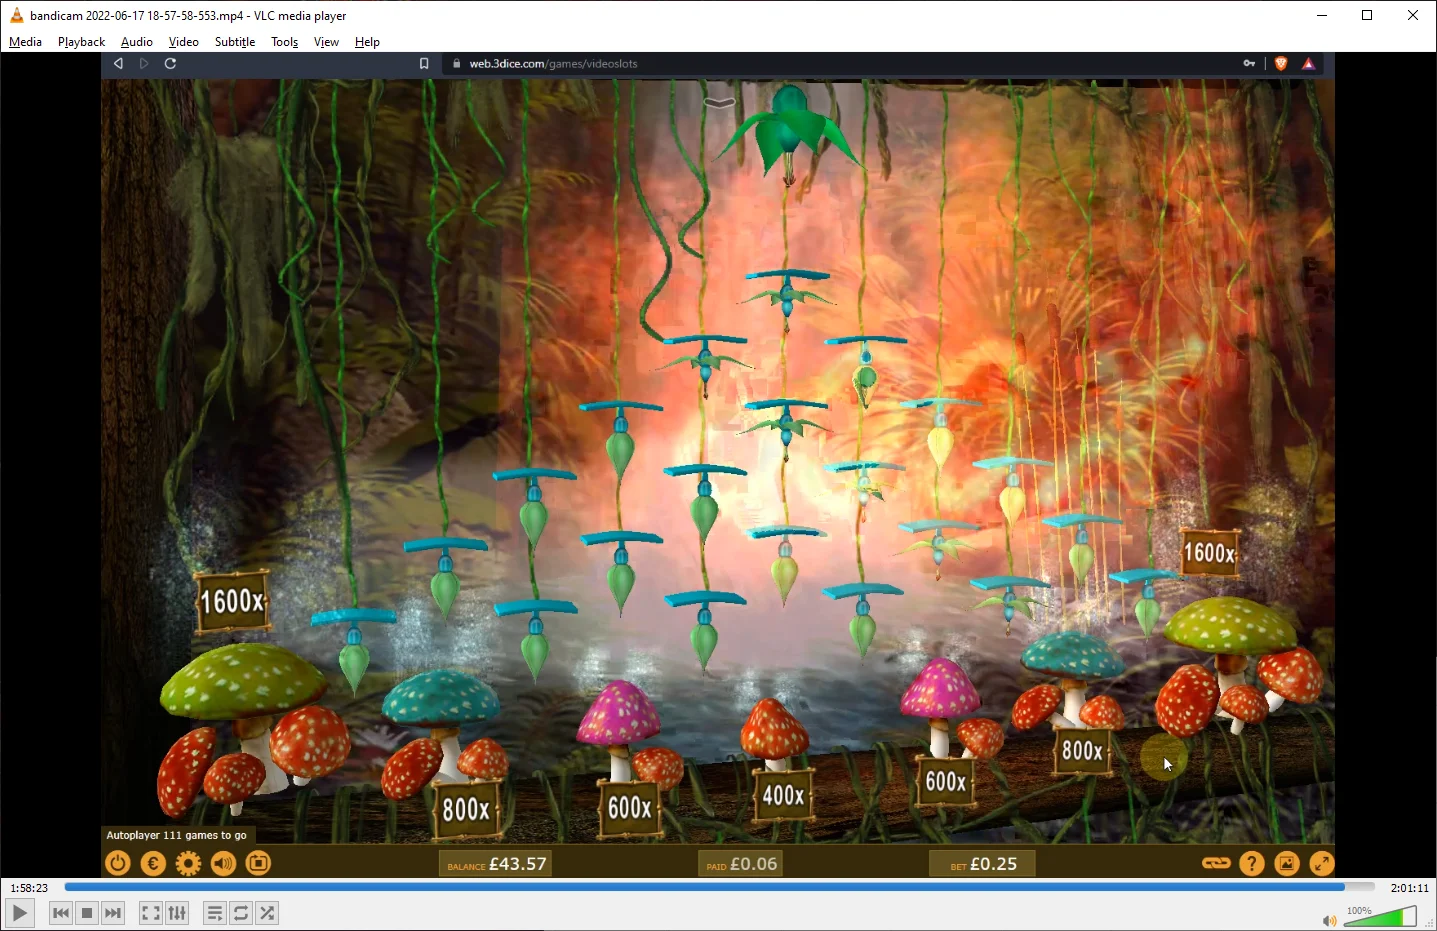Viewport: 1437px width, 931px height.
Task: Toggle the playlist view
Action: tap(214, 913)
